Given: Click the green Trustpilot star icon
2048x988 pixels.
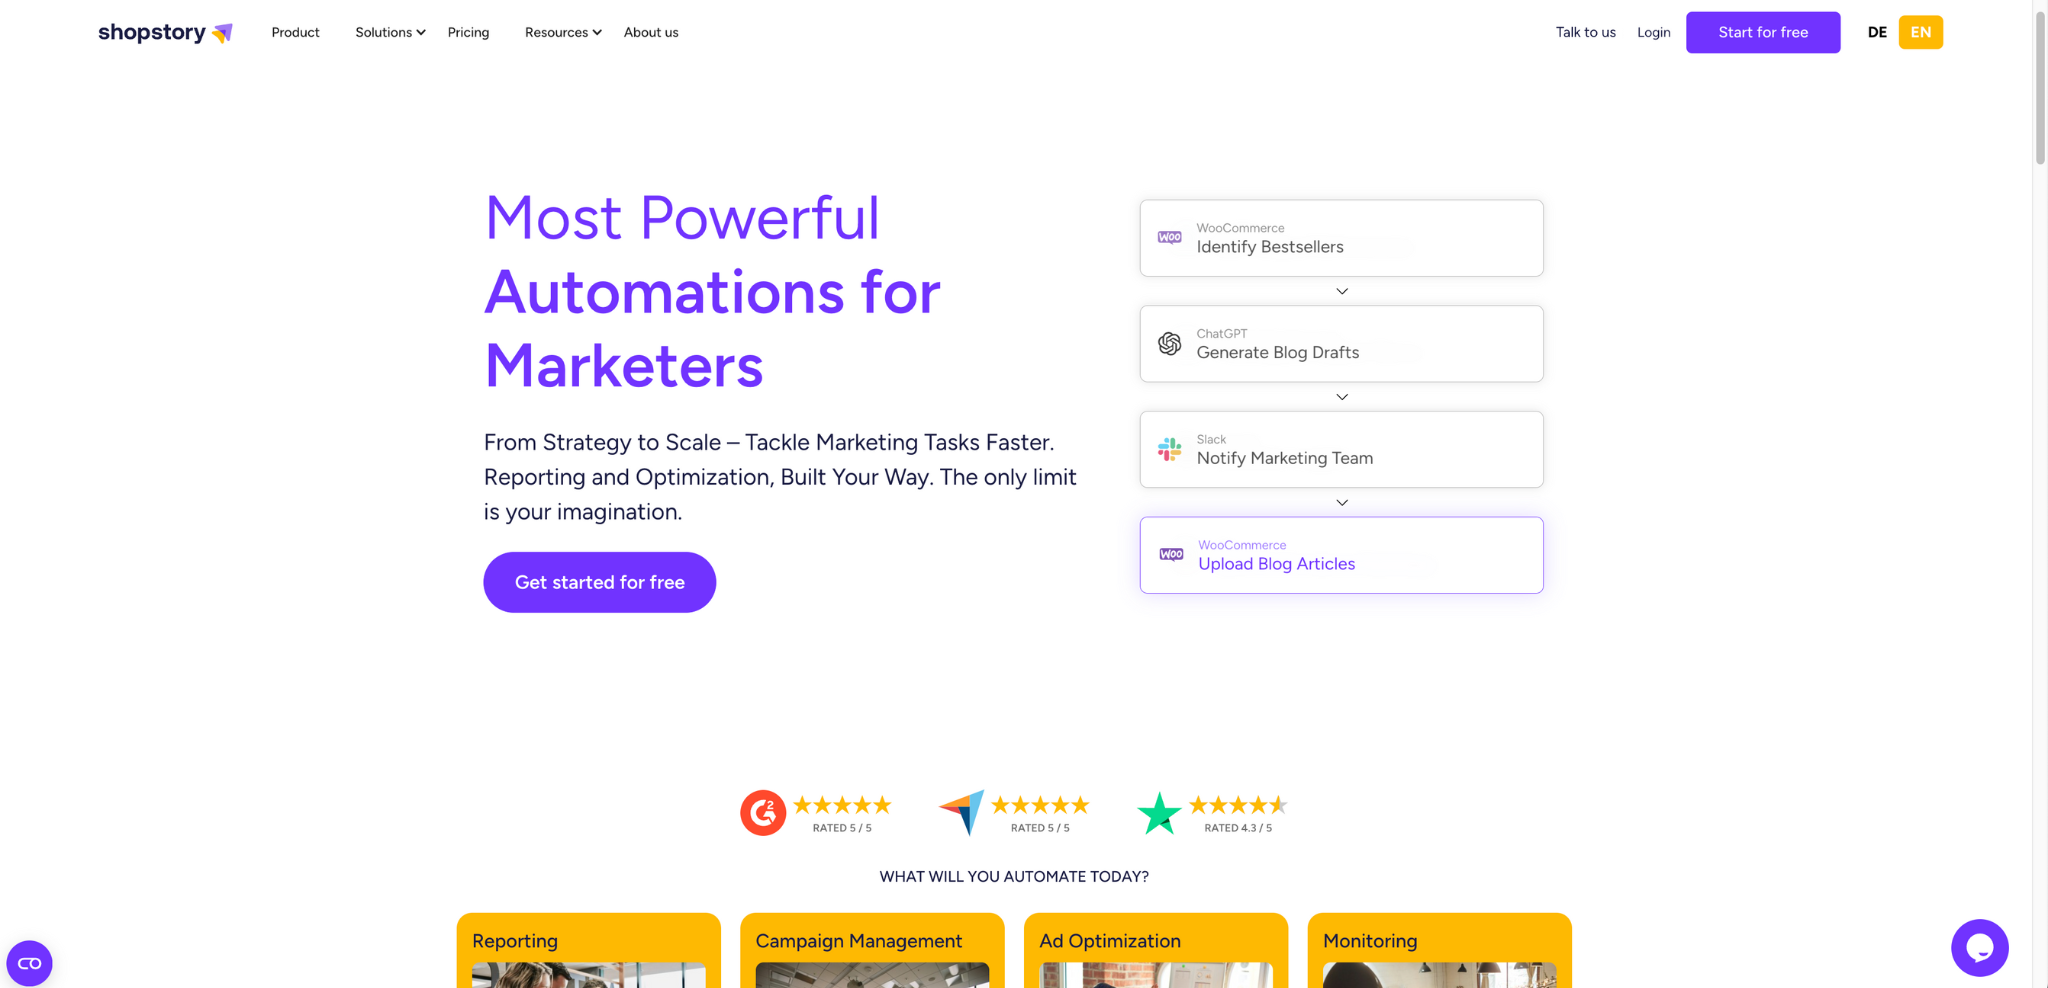Looking at the screenshot, I should (1159, 813).
